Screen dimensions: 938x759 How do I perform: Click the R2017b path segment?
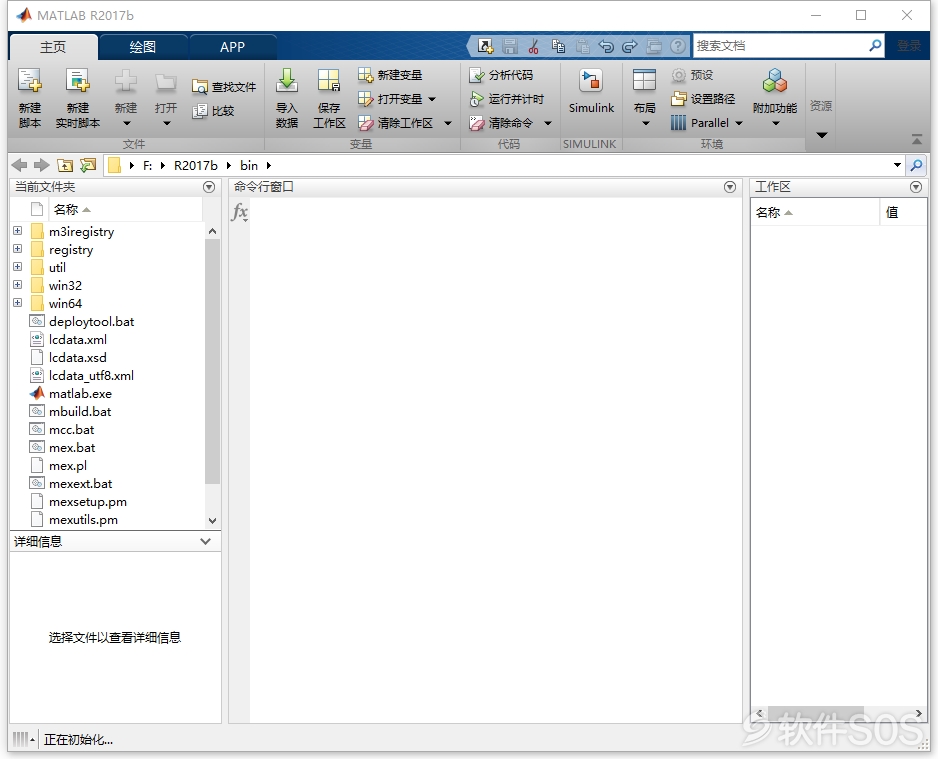click(196, 165)
